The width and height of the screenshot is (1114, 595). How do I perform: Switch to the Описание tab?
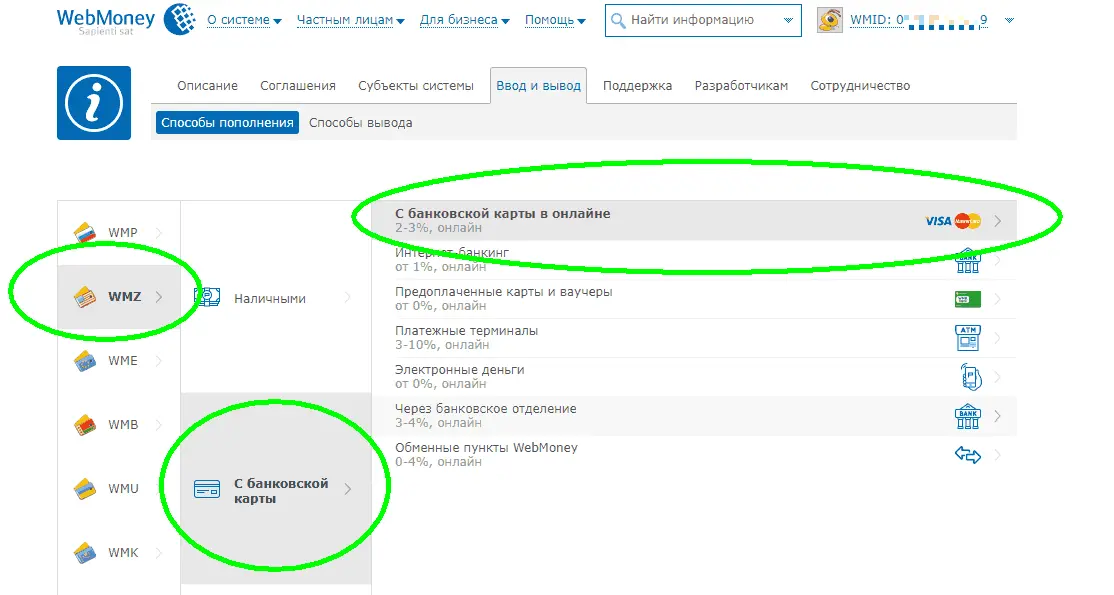207,85
